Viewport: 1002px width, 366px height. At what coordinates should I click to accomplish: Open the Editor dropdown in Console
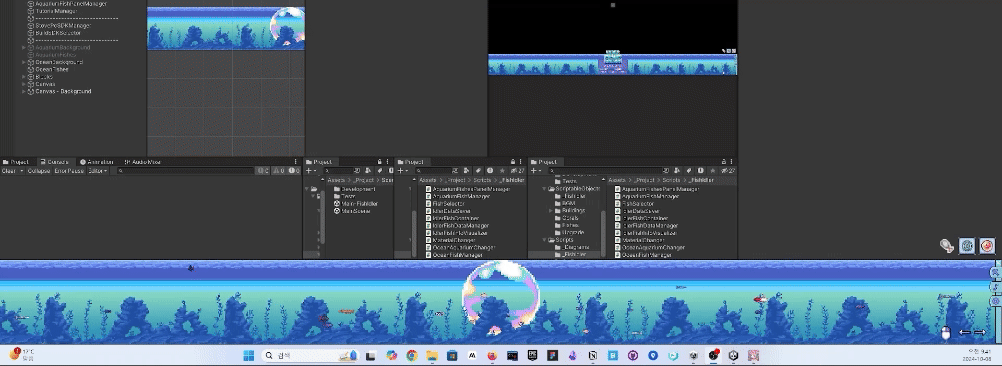[x=97, y=171]
